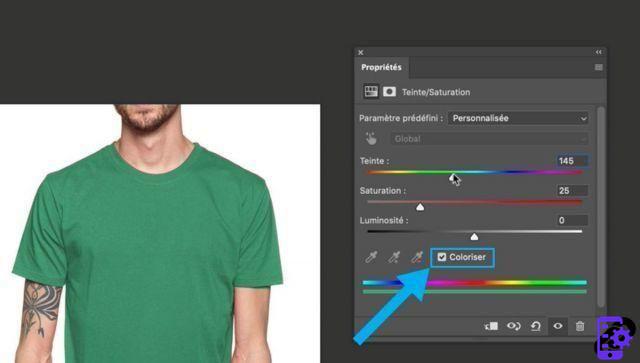640x363 pixels.
Task: Click the upper rainbow color bar
Action: (475, 283)
